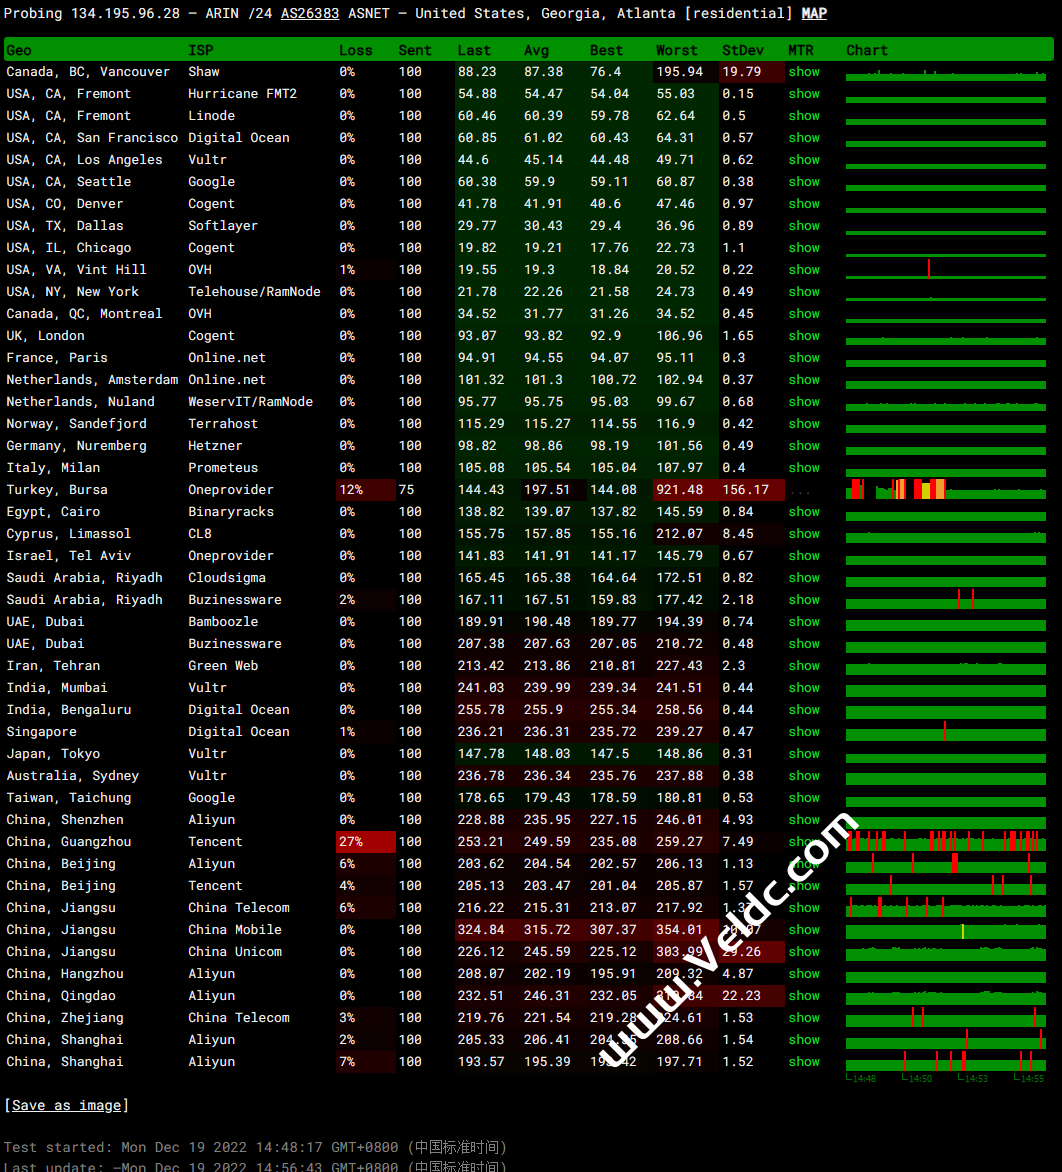Show MTR for Shenzhen Aliyun row
Screen dimensions: 1062x1172
tap(803, 820)
